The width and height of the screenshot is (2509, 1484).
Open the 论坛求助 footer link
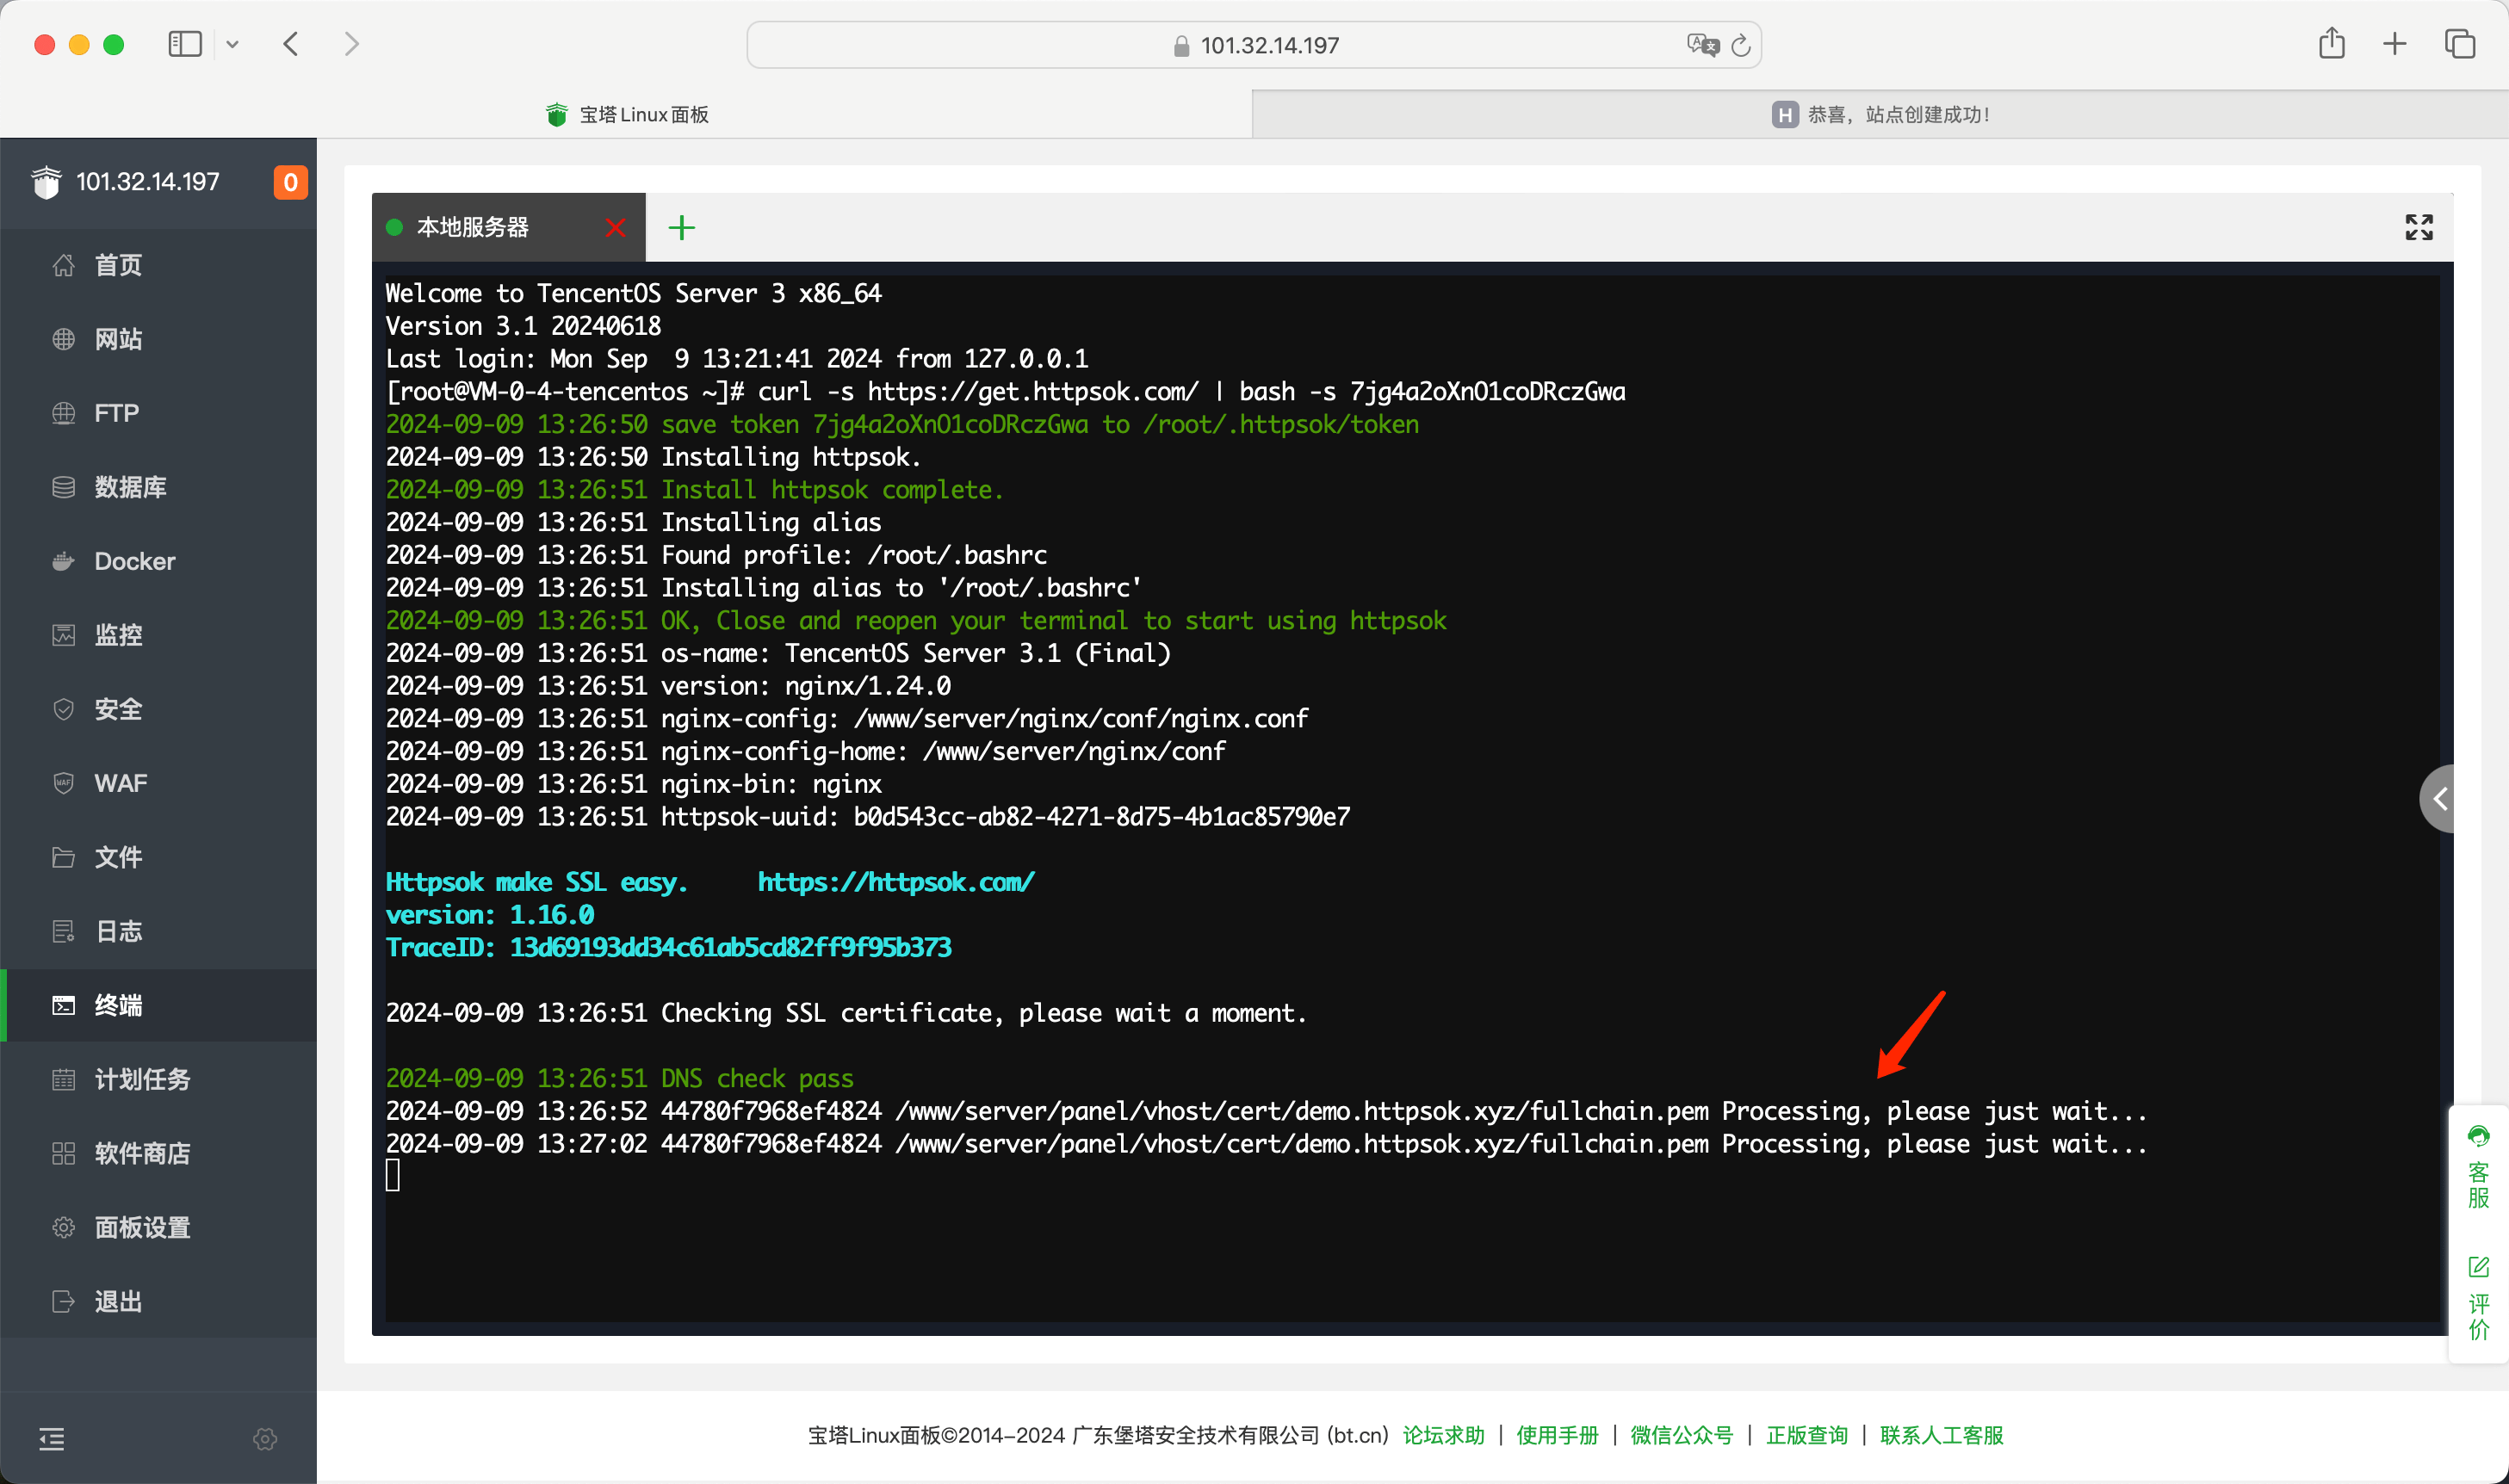pos(1443,1435)
